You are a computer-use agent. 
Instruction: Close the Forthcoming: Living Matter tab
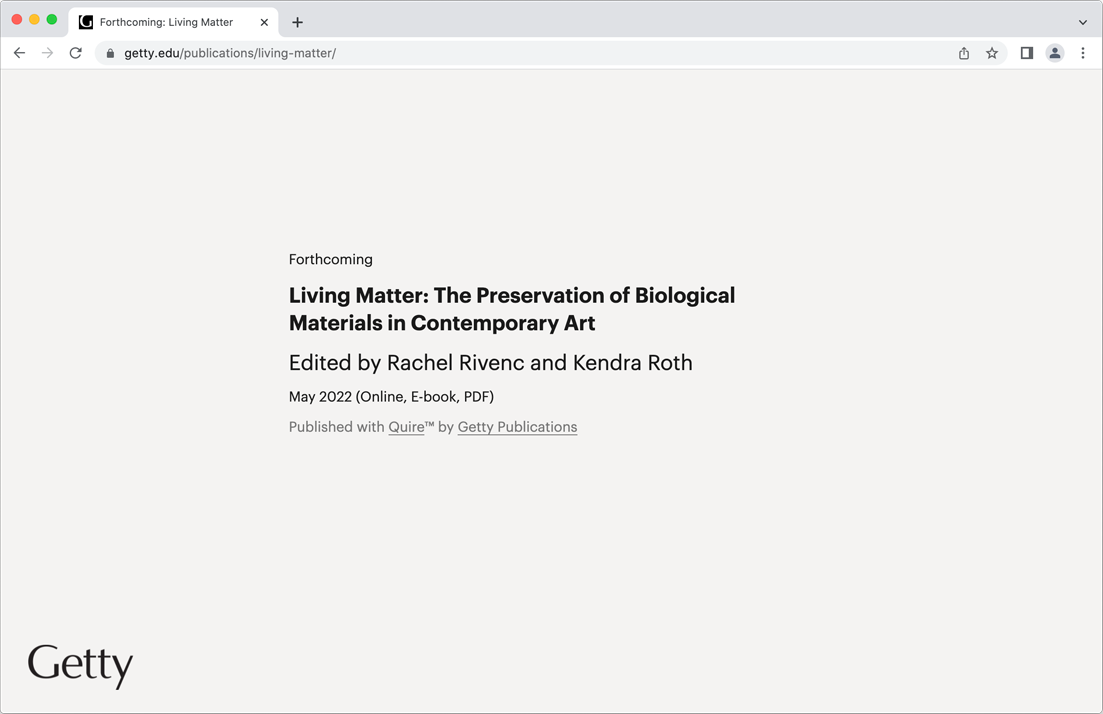click(264, 22)
